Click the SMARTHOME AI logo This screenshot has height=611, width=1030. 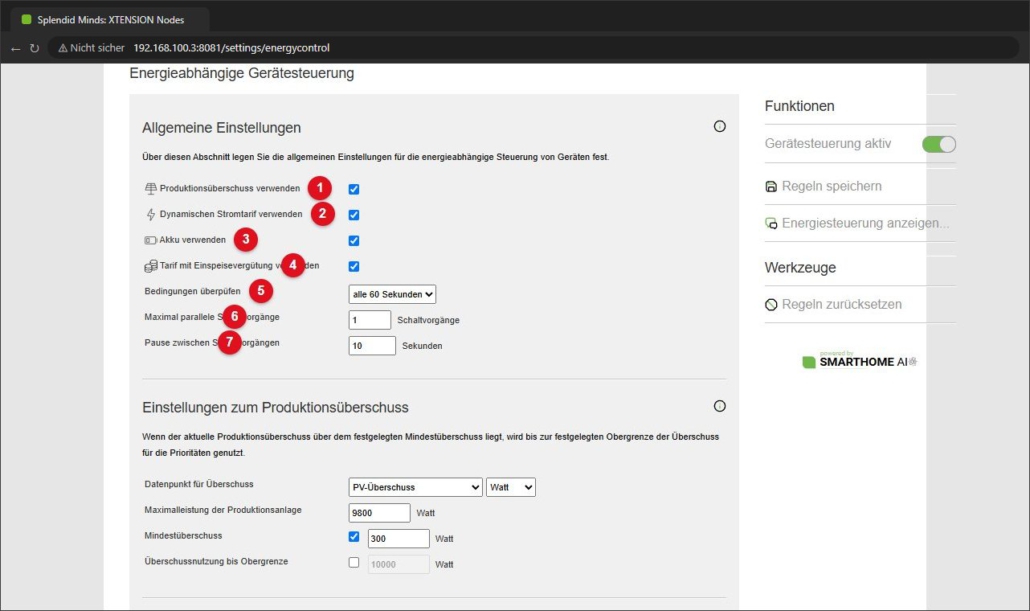pyautogui.click(x=859, y=361)
